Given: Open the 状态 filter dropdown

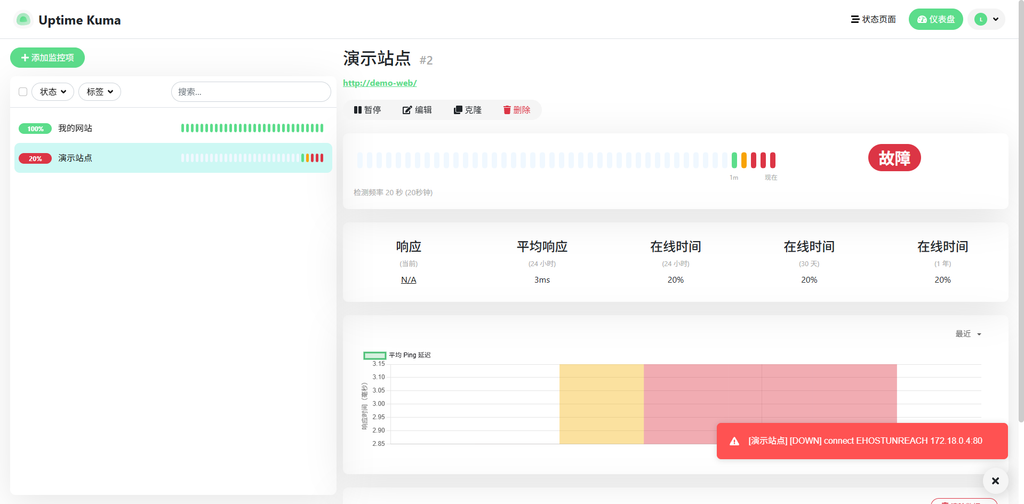Looking at the screenshot, I should 53,92.
